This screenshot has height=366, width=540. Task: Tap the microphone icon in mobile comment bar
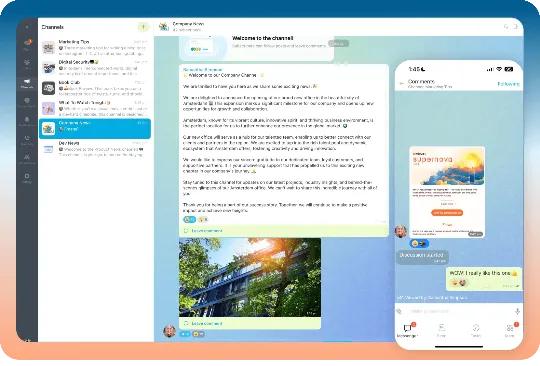[517, 312]
